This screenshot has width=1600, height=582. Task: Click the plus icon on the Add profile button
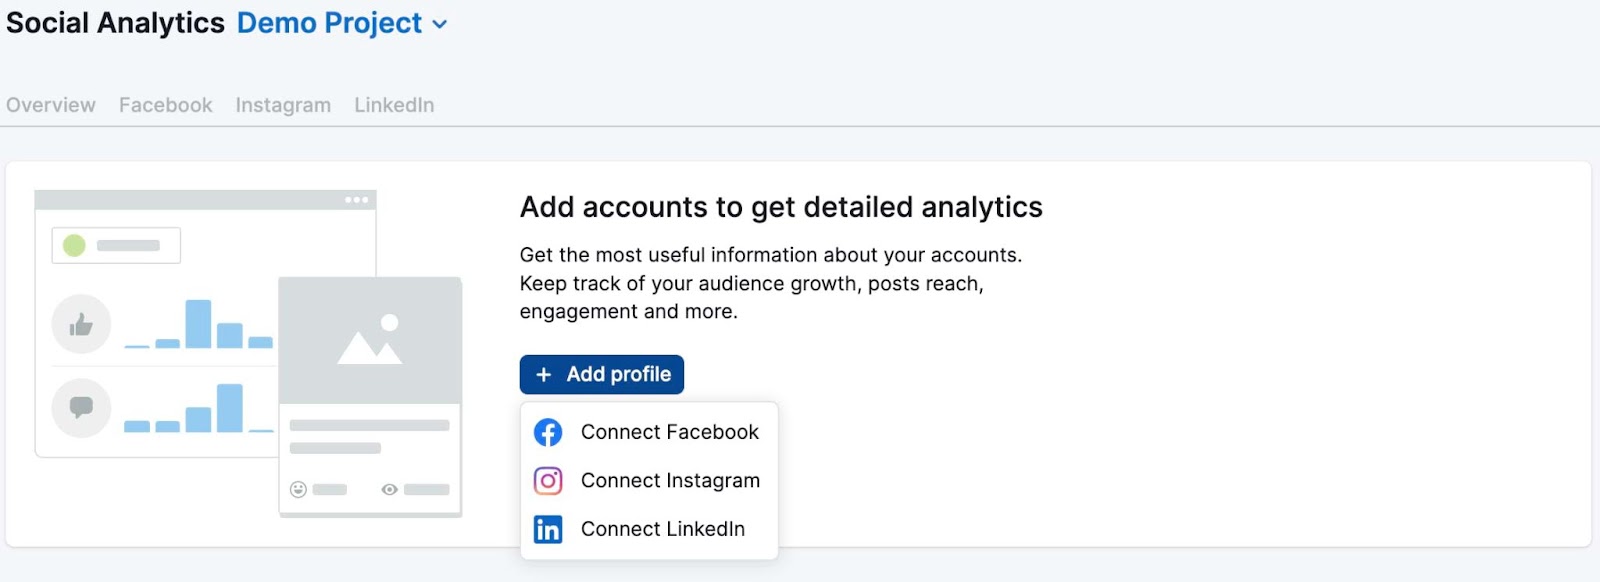[545, 374]
